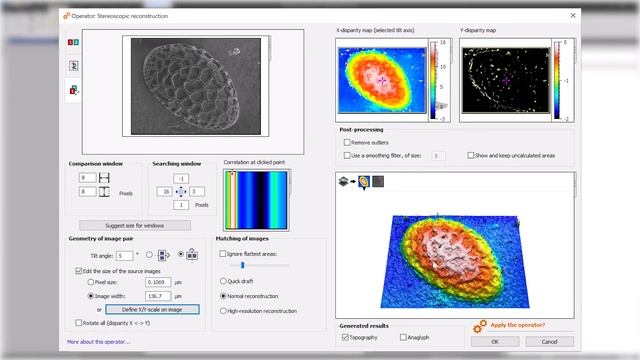
Task: Click the operator icon in the title bar
Action: click(x=66, y=16)
